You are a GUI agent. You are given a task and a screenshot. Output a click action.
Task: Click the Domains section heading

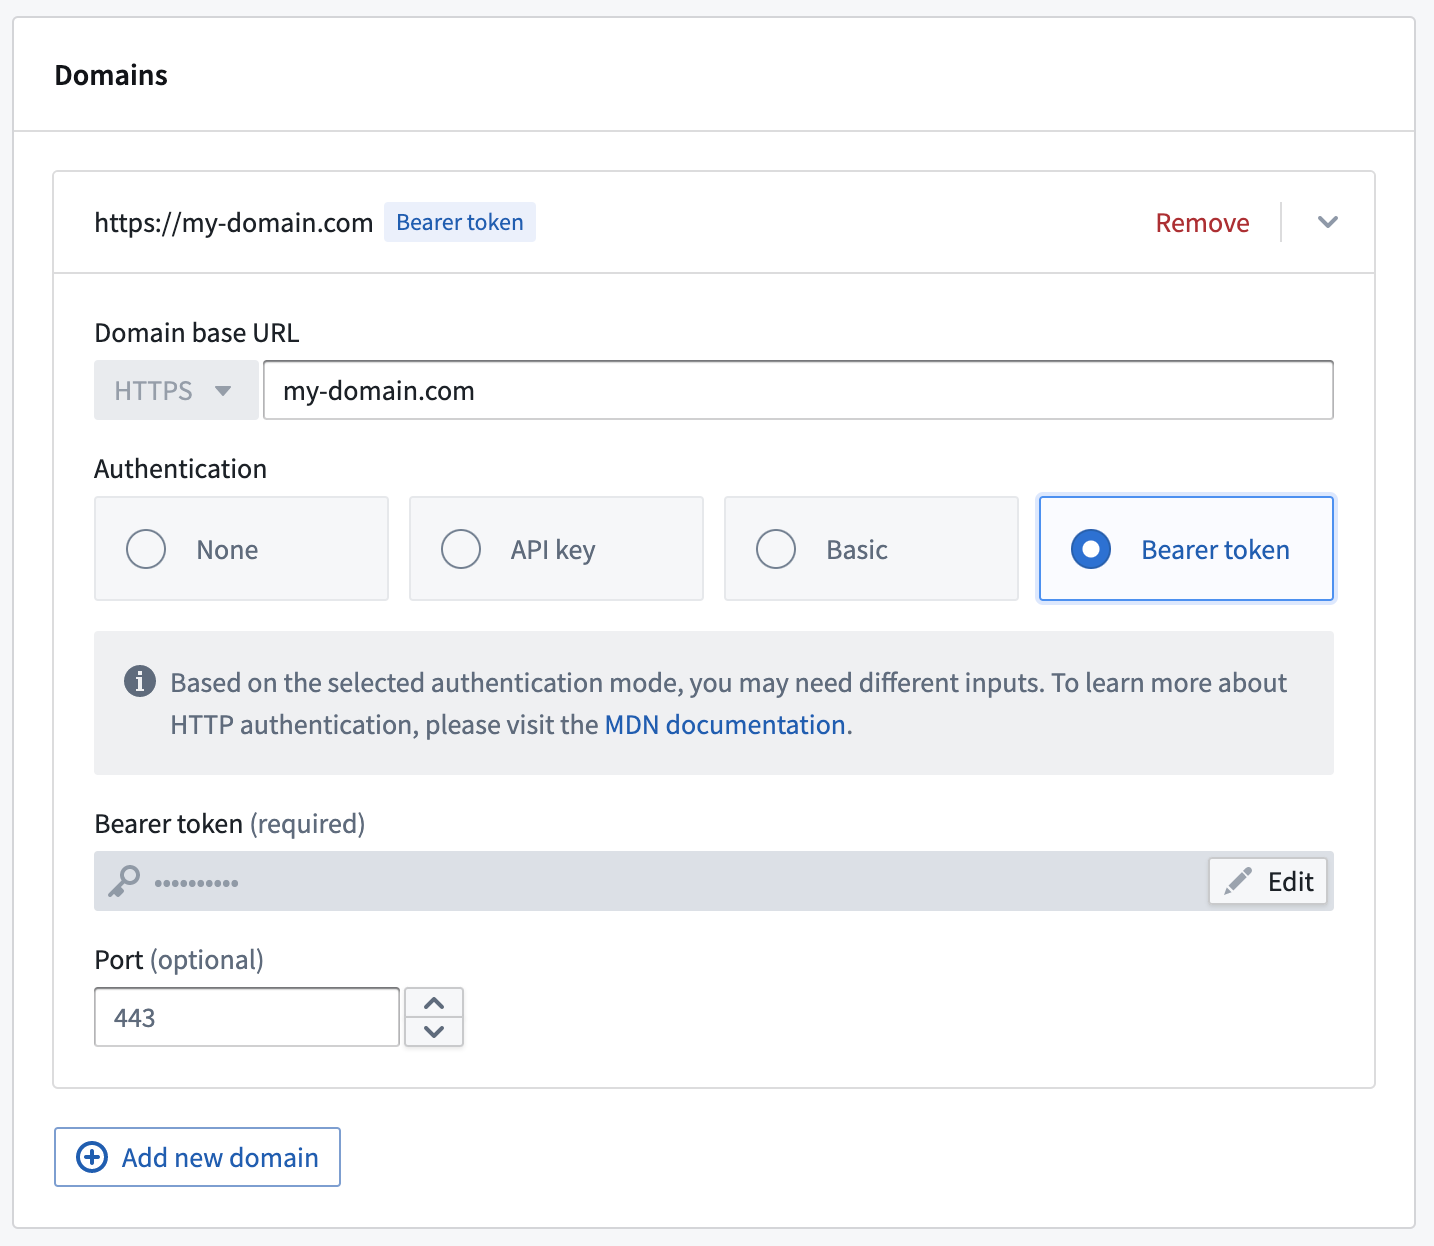coord(111,75)
